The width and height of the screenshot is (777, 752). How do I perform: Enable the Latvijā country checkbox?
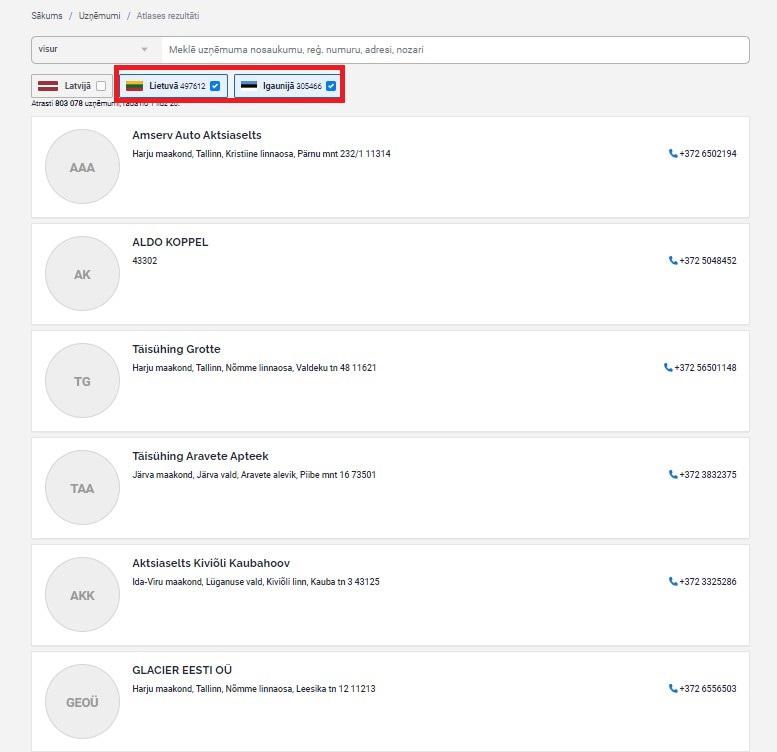(101, 86)
